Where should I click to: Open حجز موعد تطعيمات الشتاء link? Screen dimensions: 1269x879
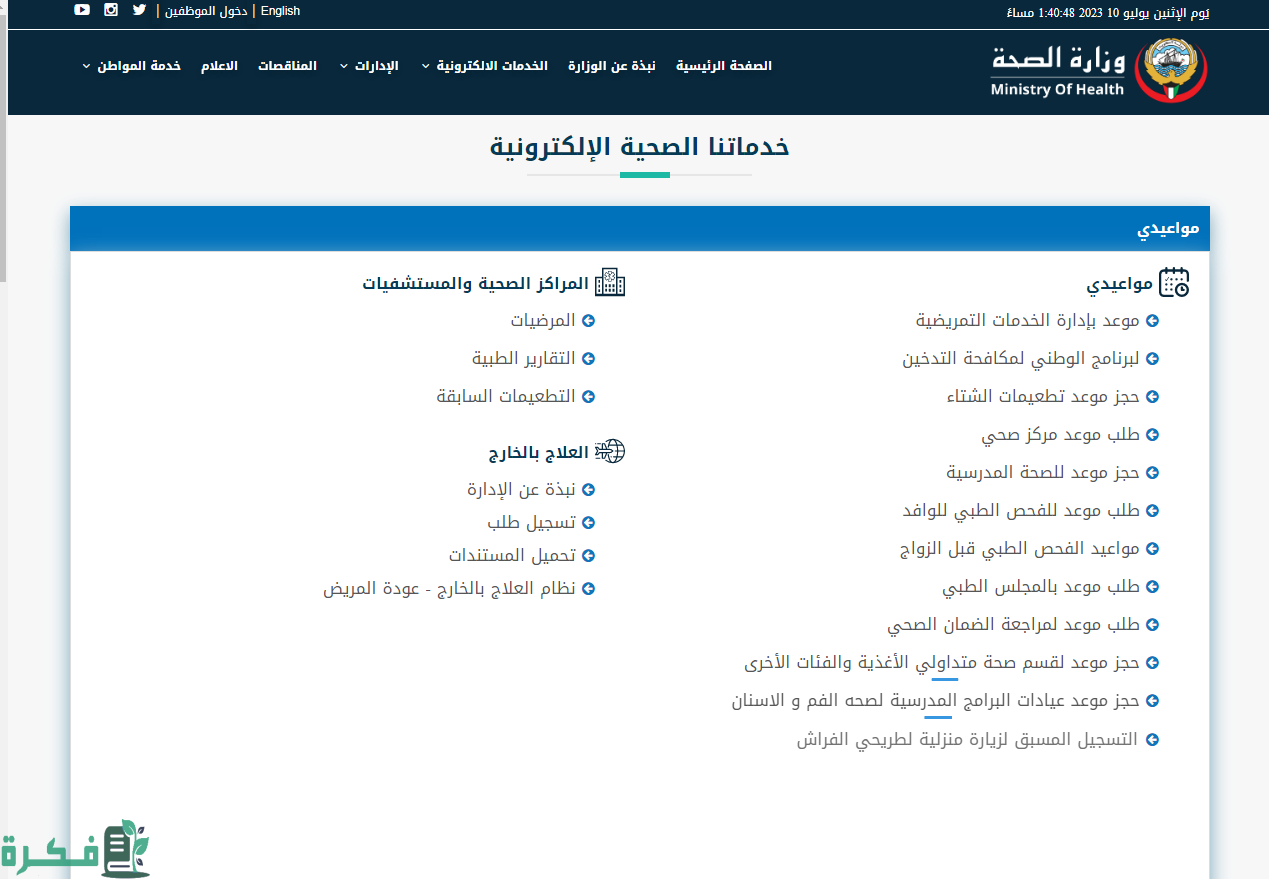pyautogui.click(x=1044, y=397)
